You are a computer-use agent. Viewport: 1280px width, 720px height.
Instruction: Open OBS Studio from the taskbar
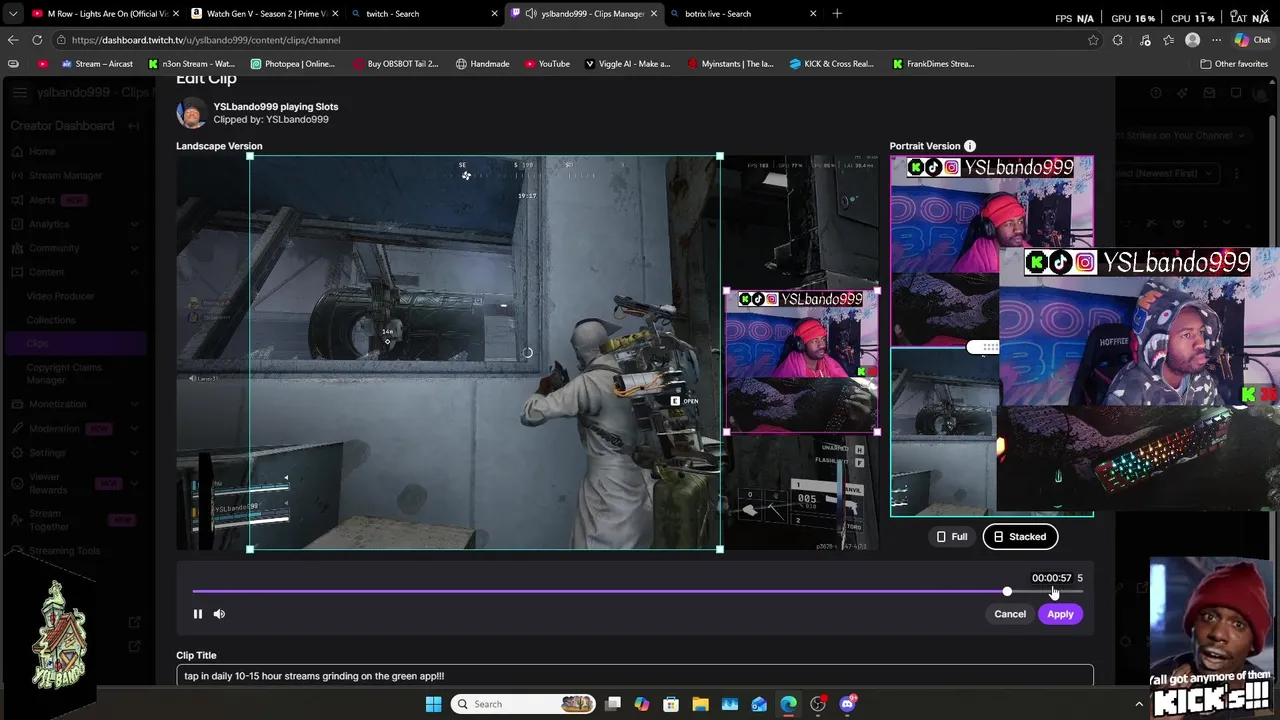(x=818, y=704)
